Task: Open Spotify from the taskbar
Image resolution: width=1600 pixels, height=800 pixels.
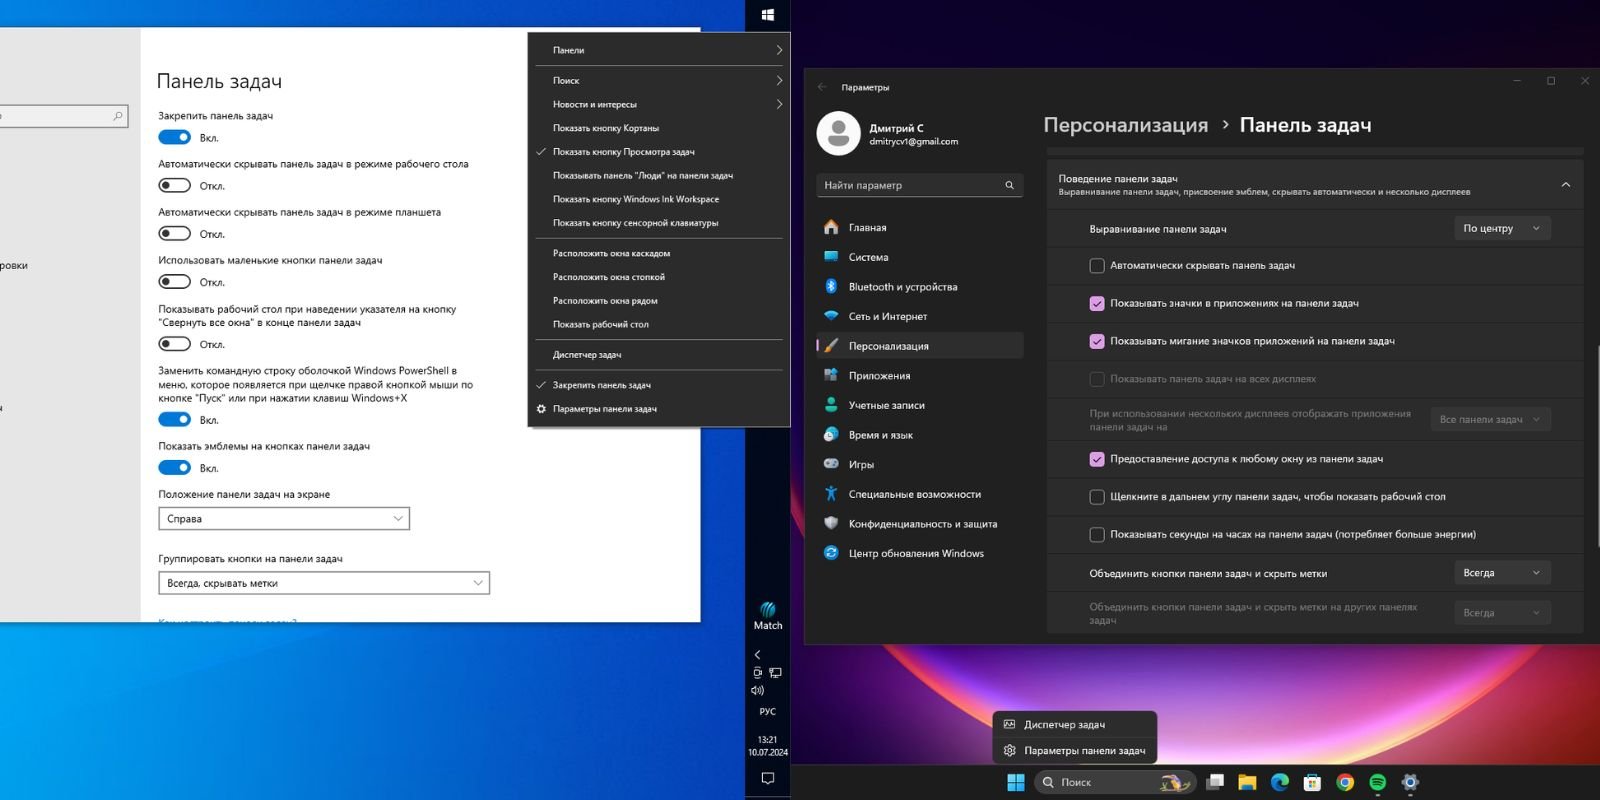Action: click(1377, 782)
